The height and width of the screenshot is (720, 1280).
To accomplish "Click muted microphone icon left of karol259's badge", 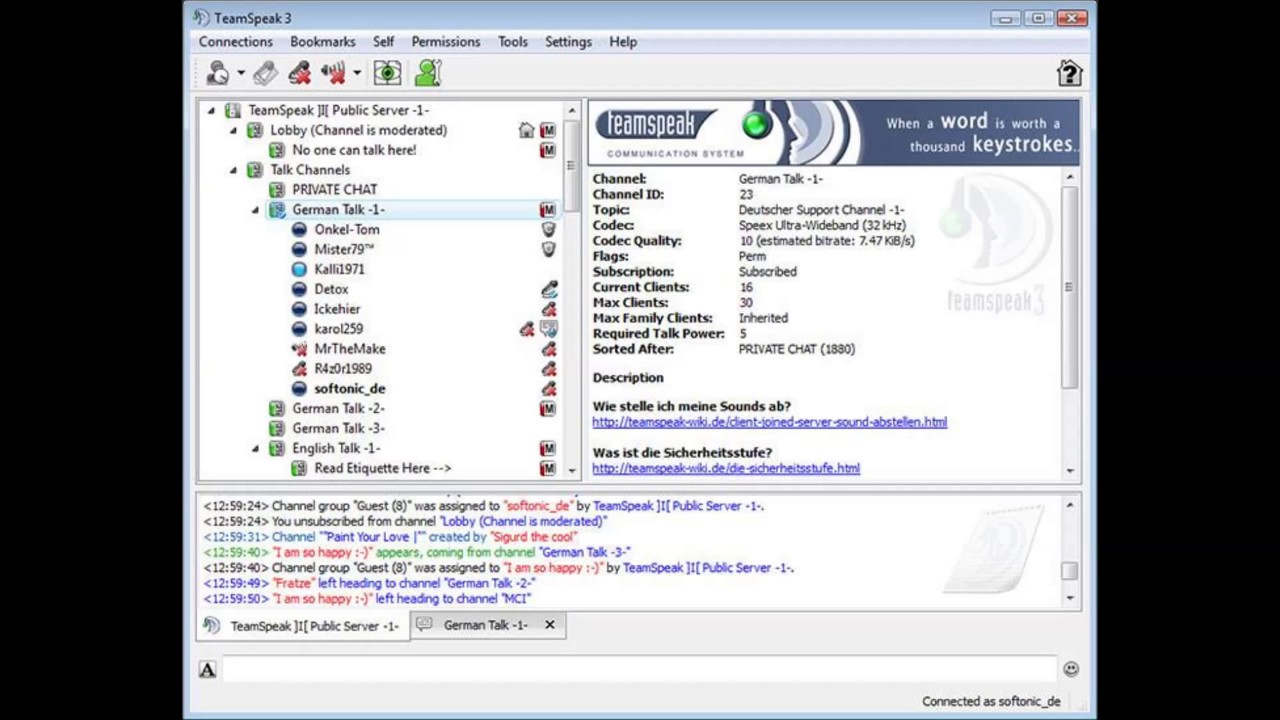I will coord(527,329).
